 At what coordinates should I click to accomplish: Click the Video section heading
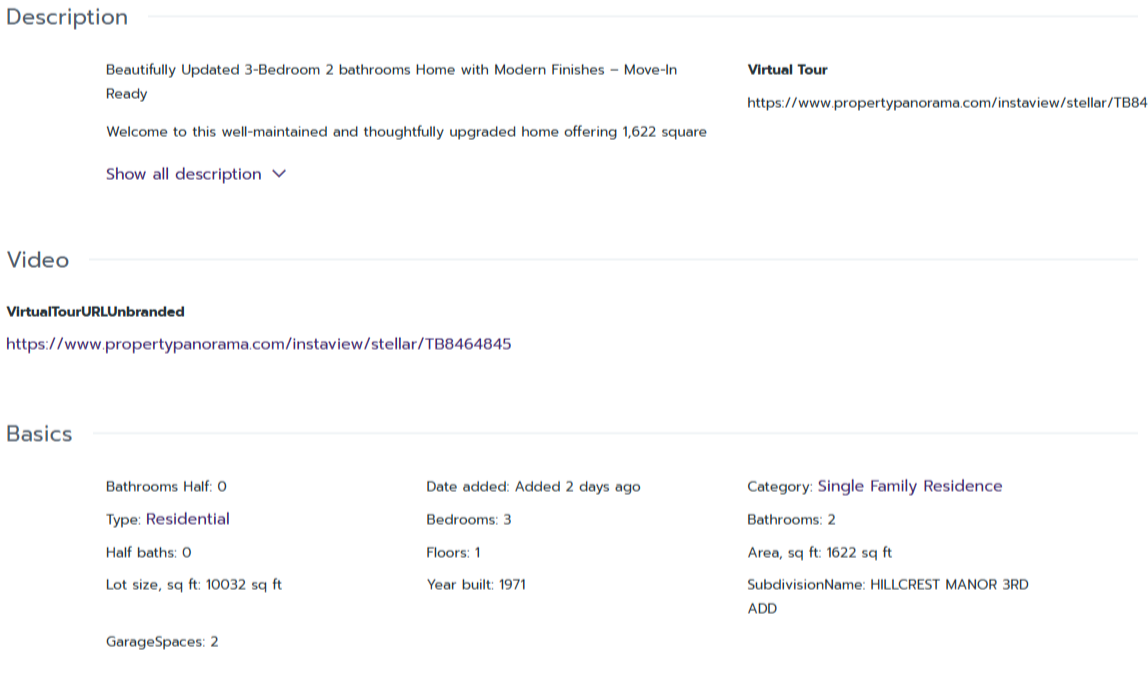pos(38,260)
